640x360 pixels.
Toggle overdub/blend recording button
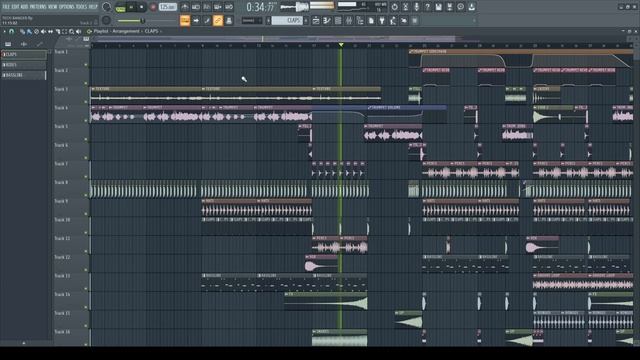tap(218, 7)
